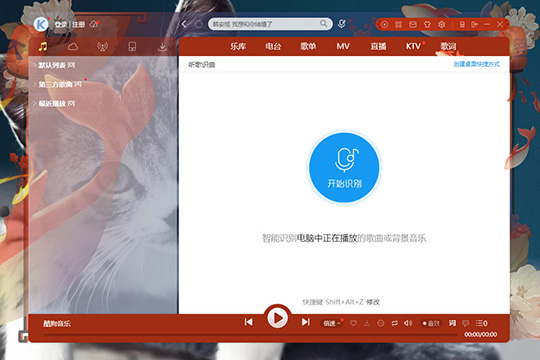
Task: Switch to the 歌词 tab
Action: [x=448, y=46]
